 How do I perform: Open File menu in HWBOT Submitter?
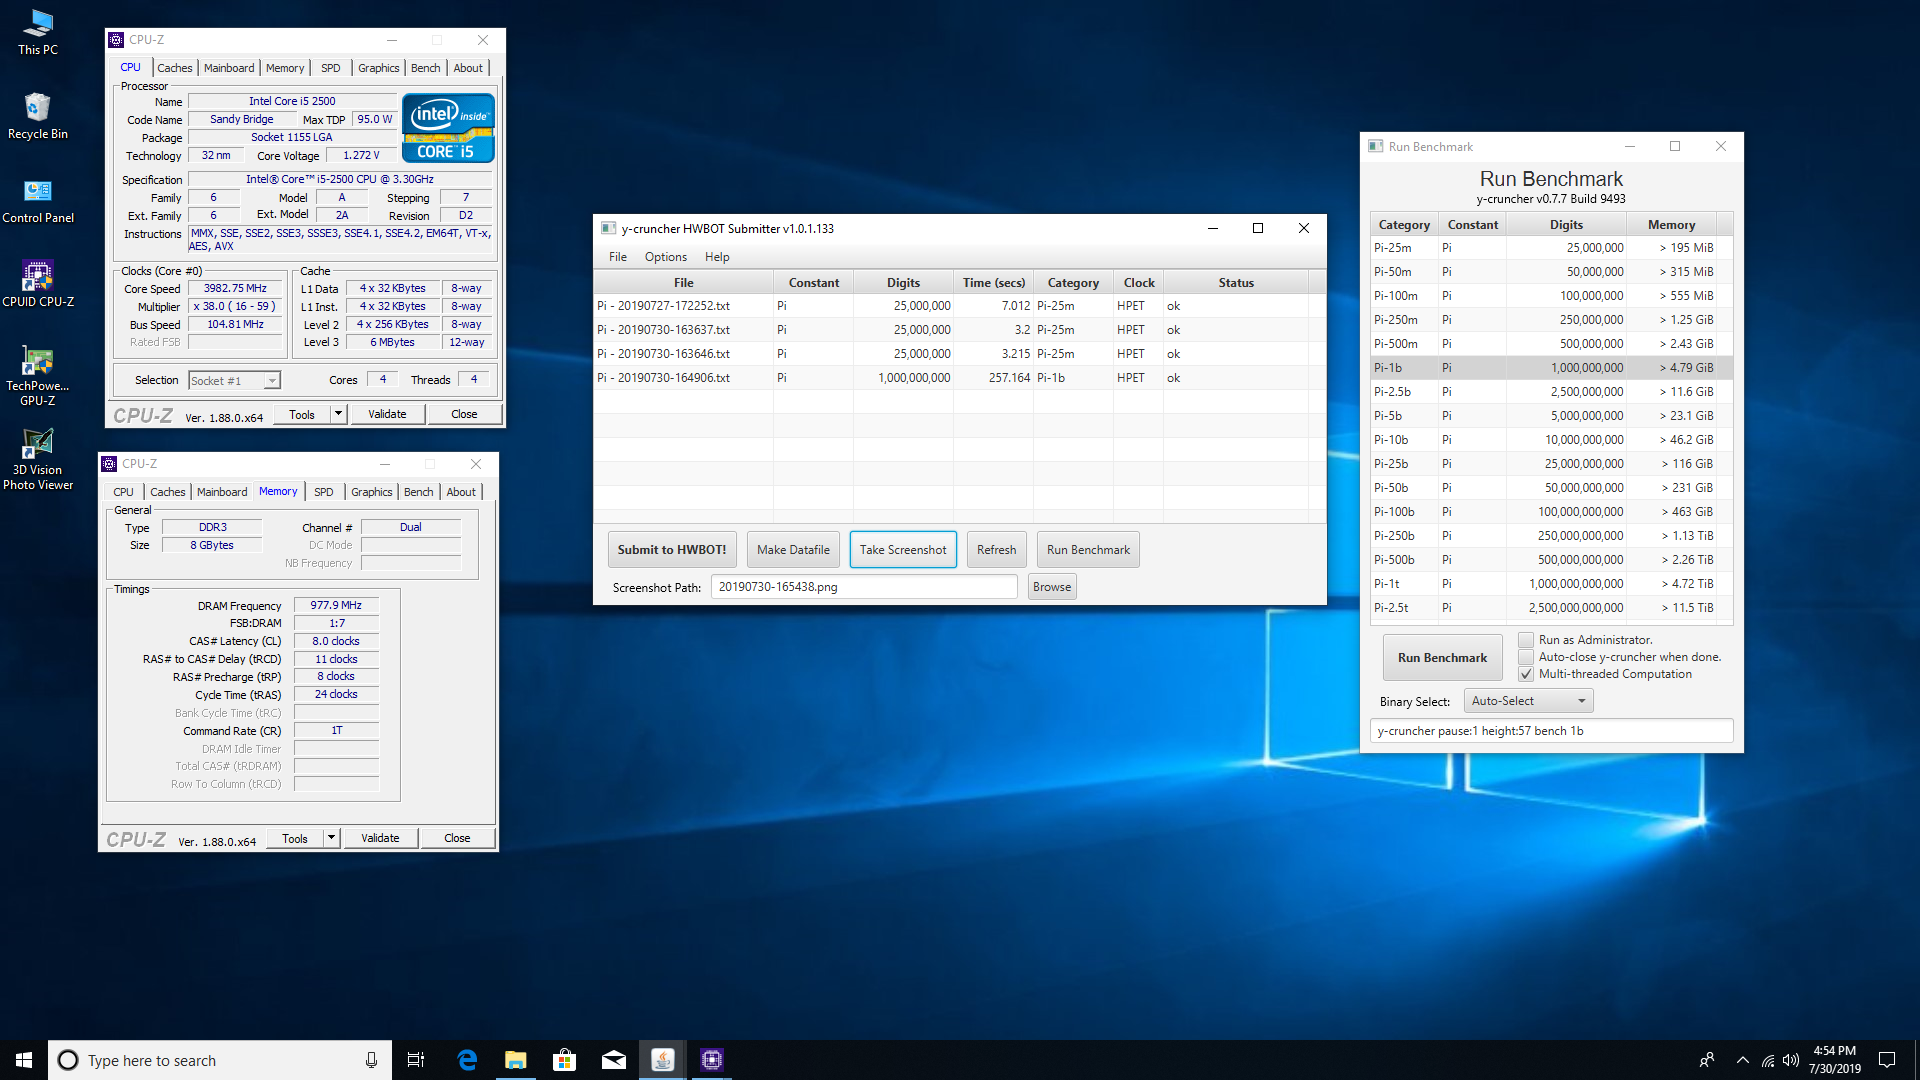pos(618,257)
